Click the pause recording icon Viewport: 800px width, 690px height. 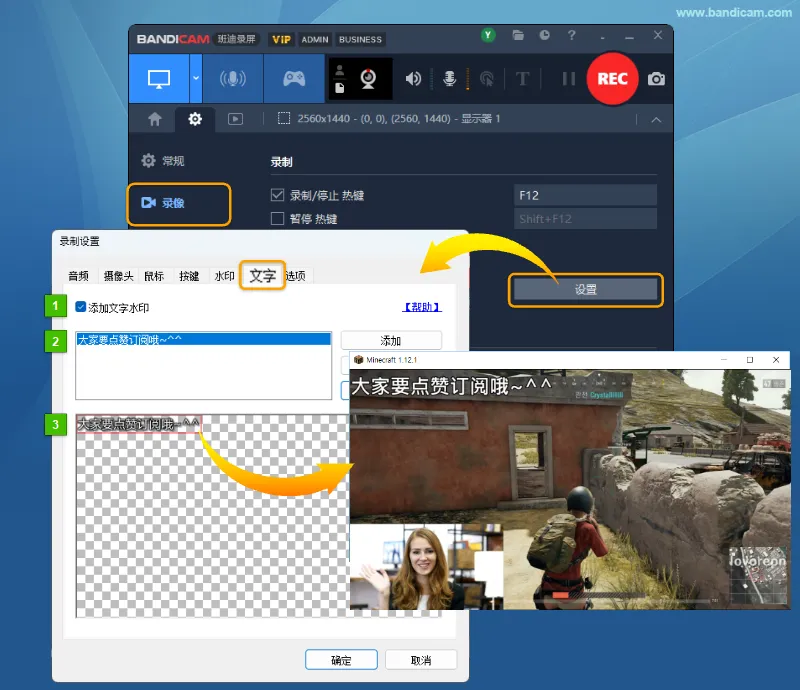[568, 79]
